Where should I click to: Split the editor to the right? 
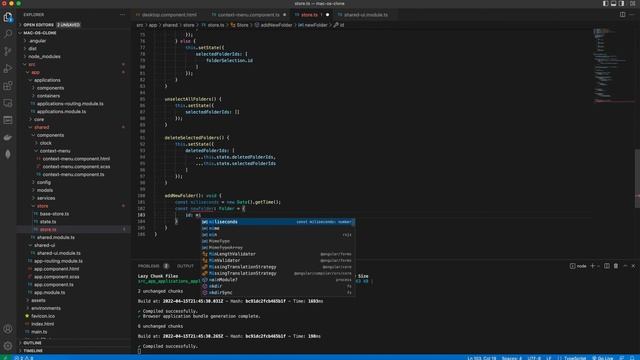622,14
